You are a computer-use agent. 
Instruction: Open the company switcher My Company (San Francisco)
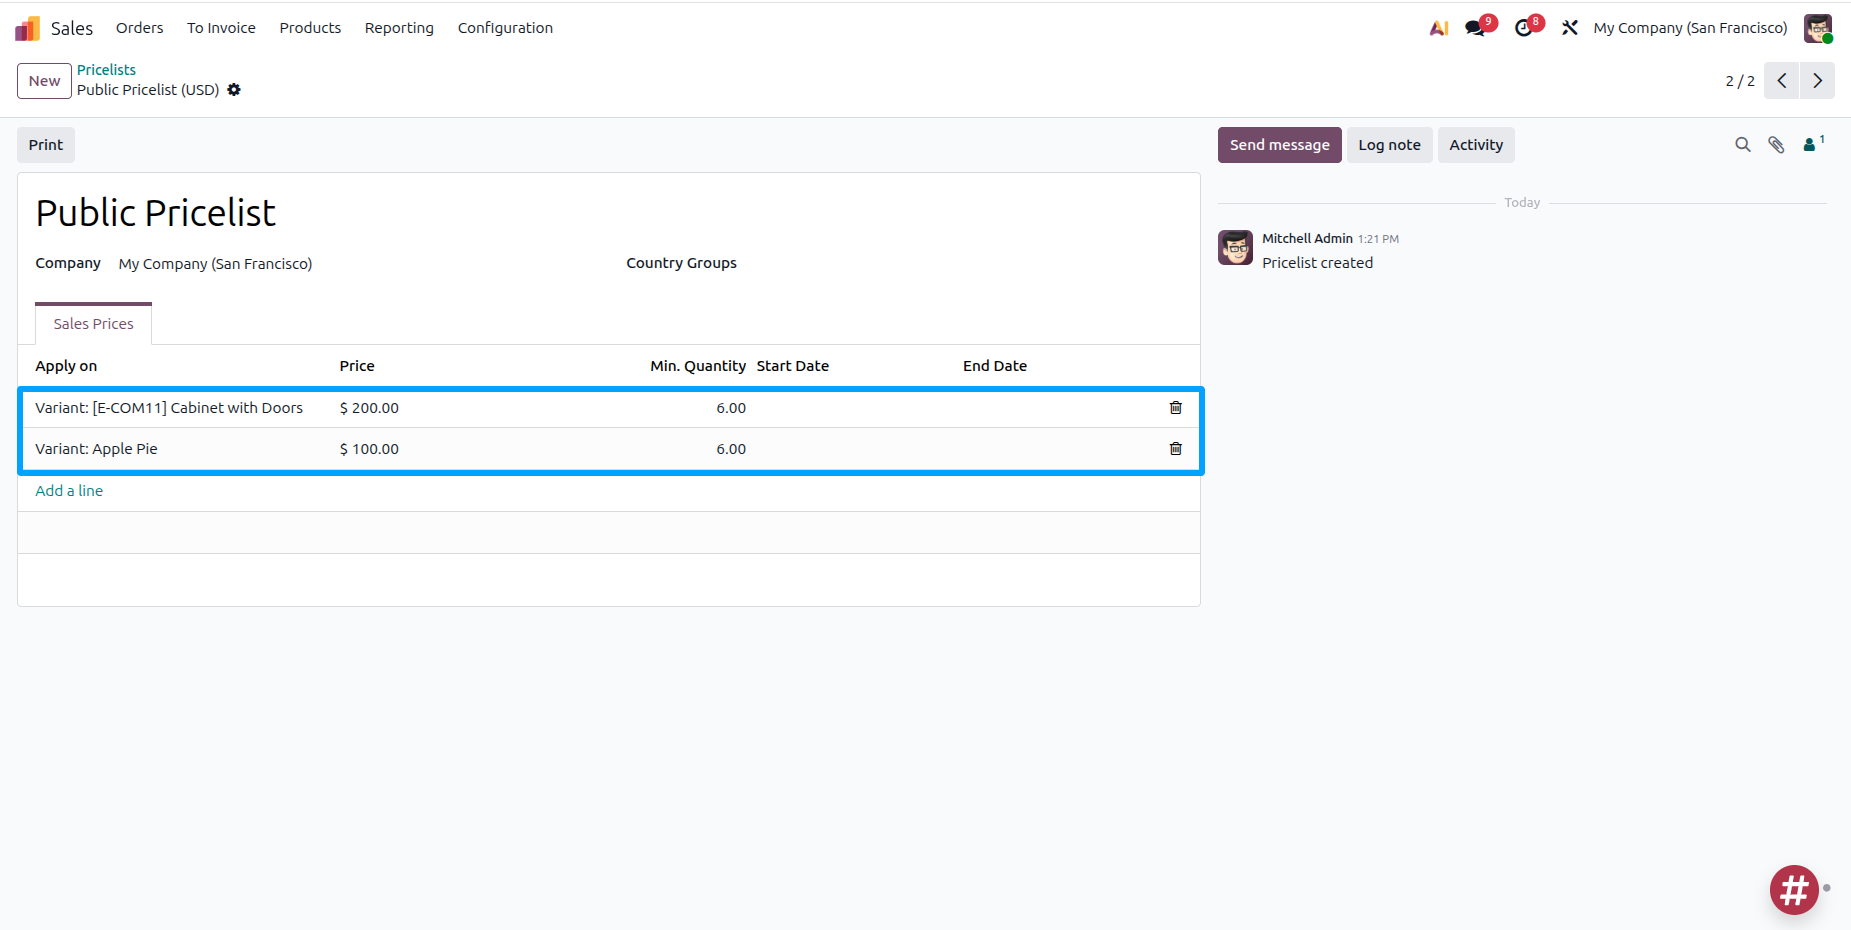1689,28
